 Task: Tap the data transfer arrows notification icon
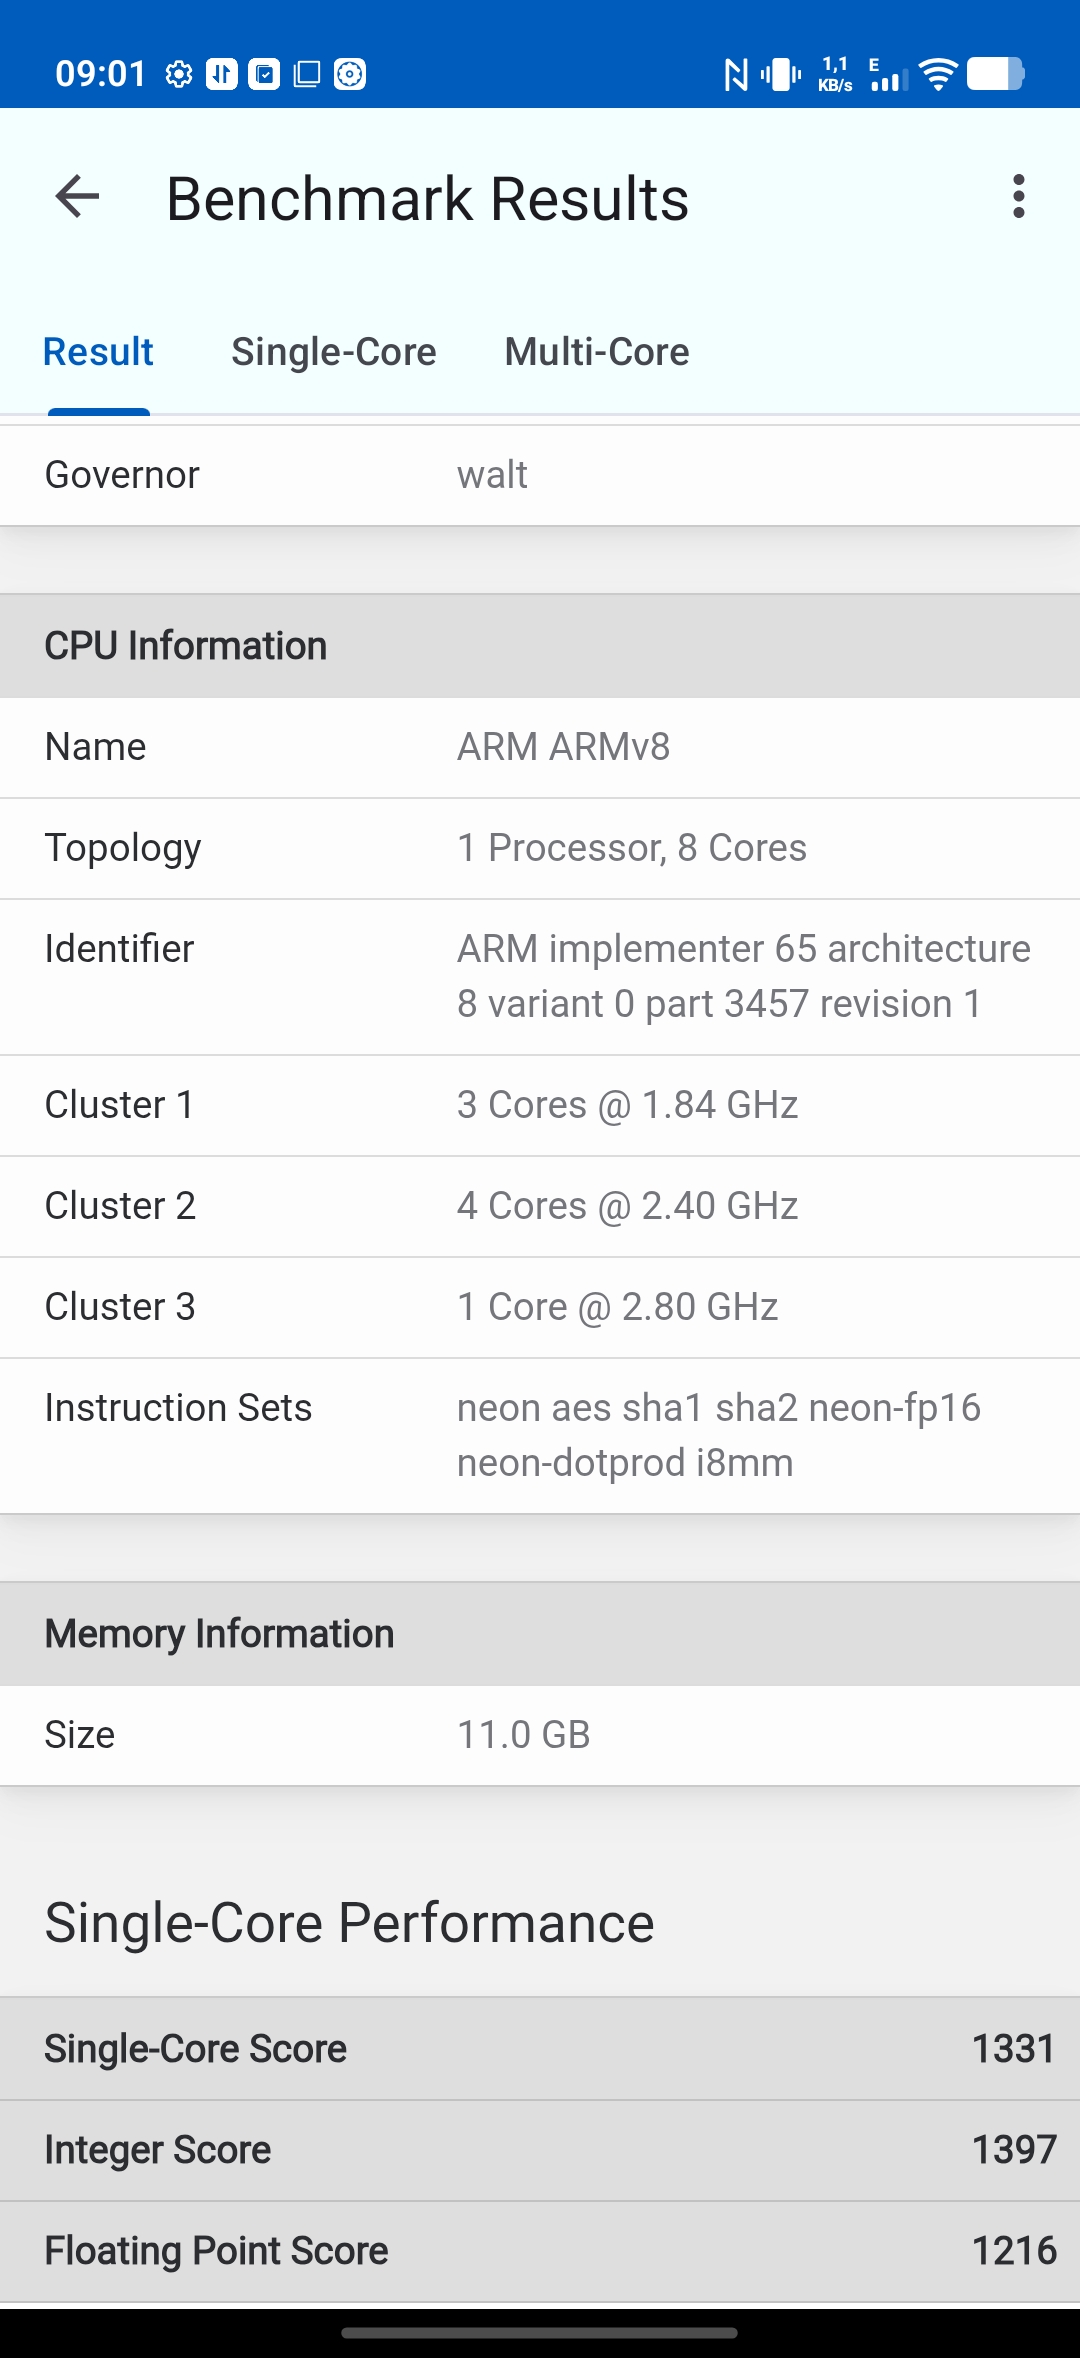pos(221,74)
